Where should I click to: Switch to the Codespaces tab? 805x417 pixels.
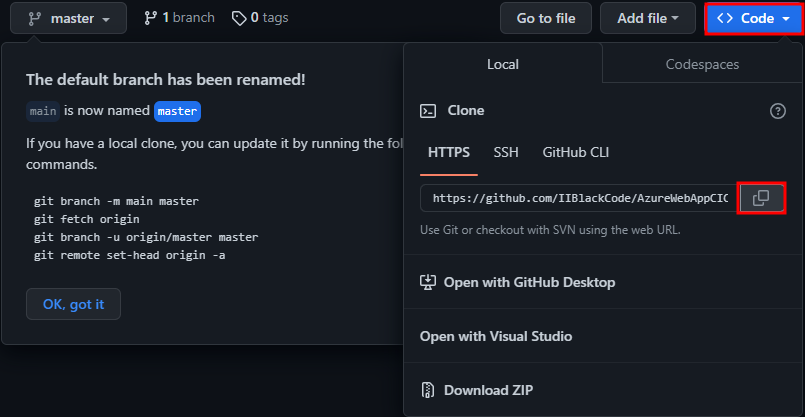point(702,64)
